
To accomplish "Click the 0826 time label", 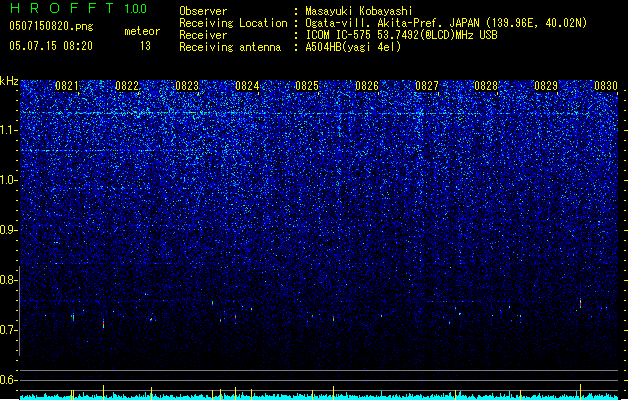I will click(x=367, y=86).
